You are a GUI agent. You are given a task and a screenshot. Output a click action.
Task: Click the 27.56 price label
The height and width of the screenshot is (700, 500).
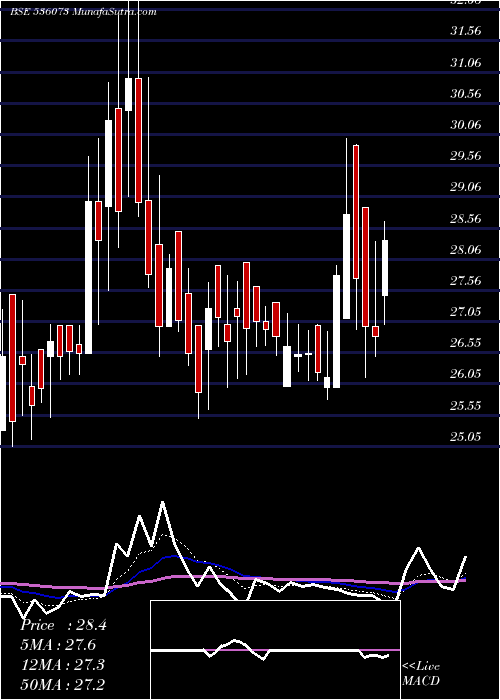pyautogui.click(x=466, y=280)
